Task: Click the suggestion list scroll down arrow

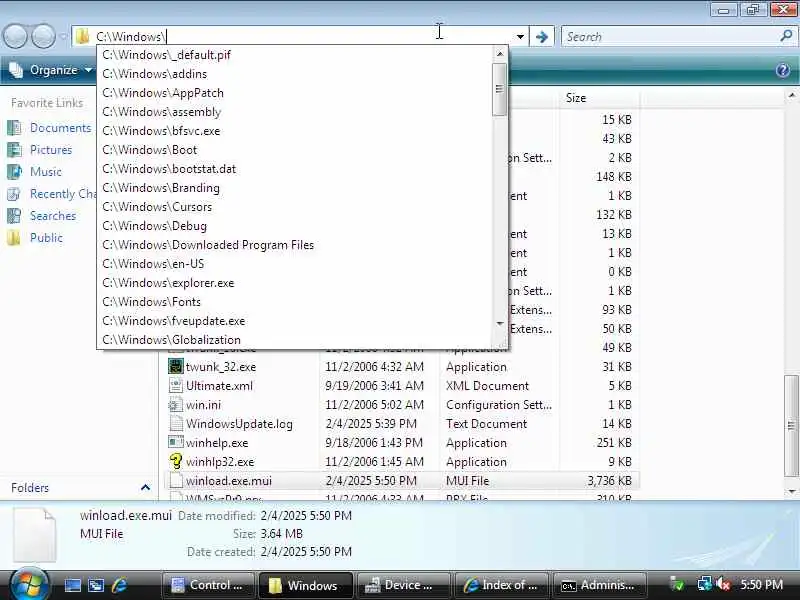Action: click(500, 323)
